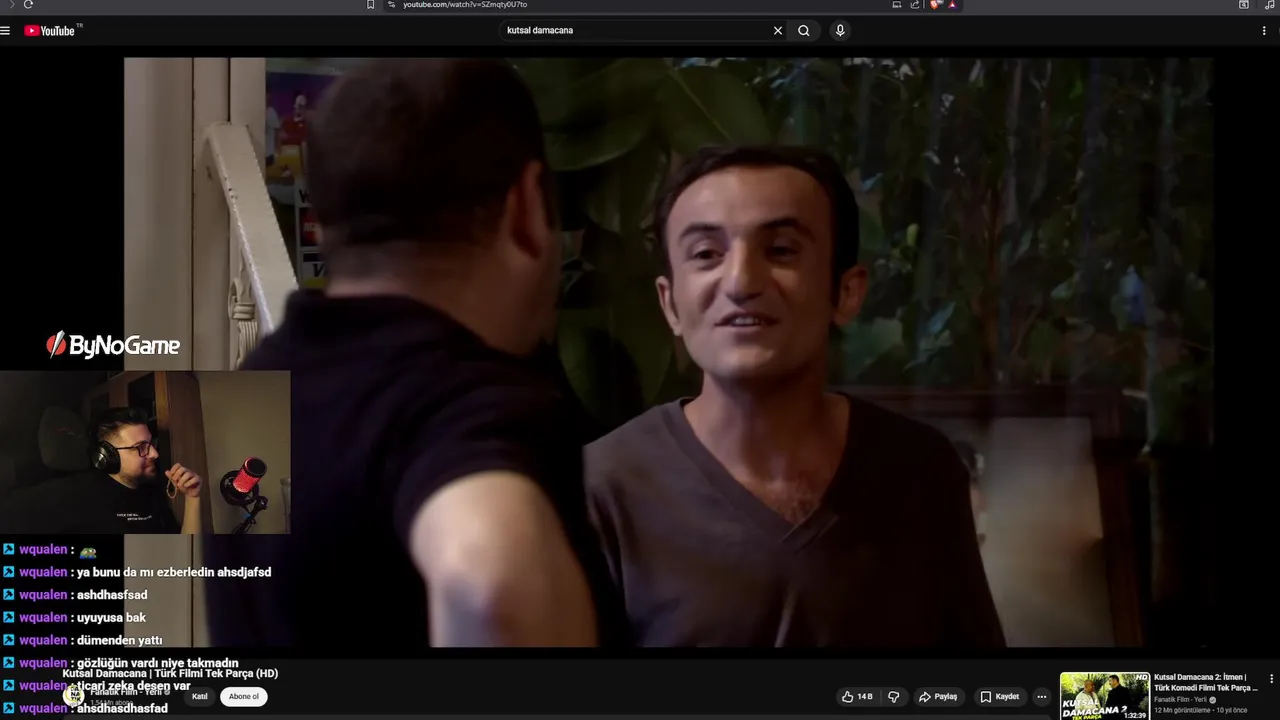The height and width of the screenshot is (720, 1280).
Task: Click chat message 'gözlüğün vardı niye takmadın'
Action: [157, 663]
